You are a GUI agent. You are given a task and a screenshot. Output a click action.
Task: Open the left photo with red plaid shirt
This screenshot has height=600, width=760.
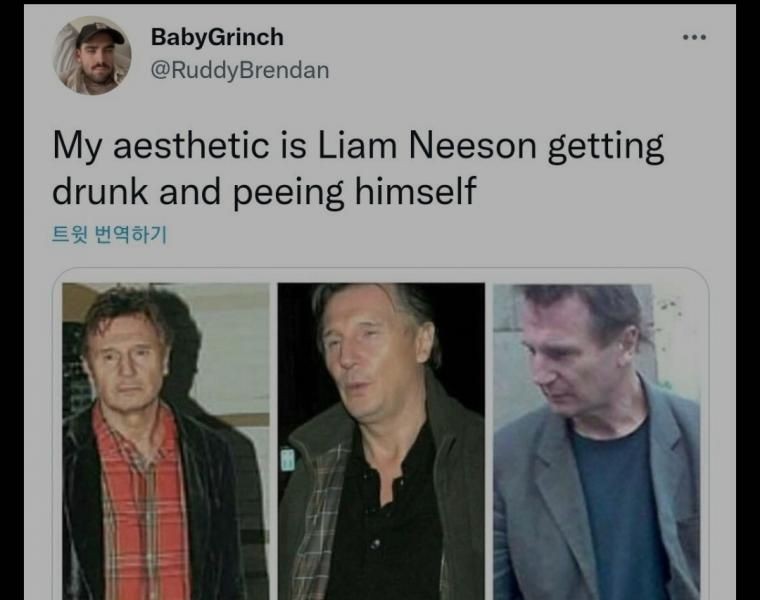[166, 441]
